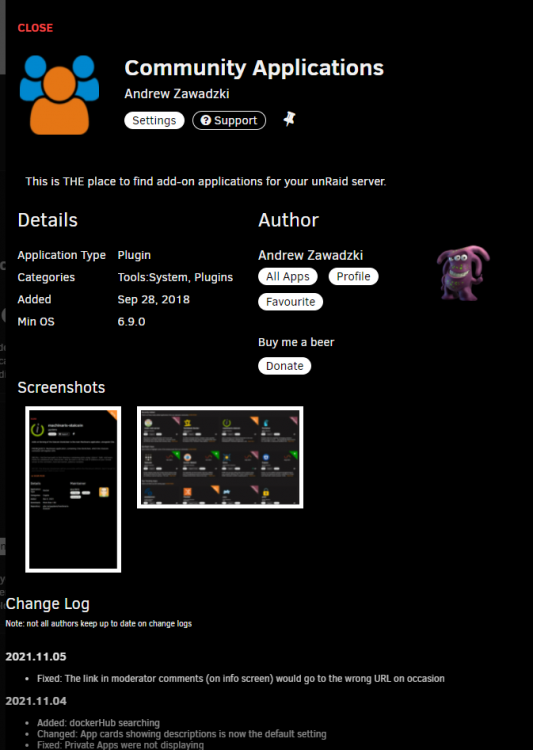Viewport: 533px width, 750px height.
Task: Click the 'THE place to find add-on' description
Action: tap(206, 182)
